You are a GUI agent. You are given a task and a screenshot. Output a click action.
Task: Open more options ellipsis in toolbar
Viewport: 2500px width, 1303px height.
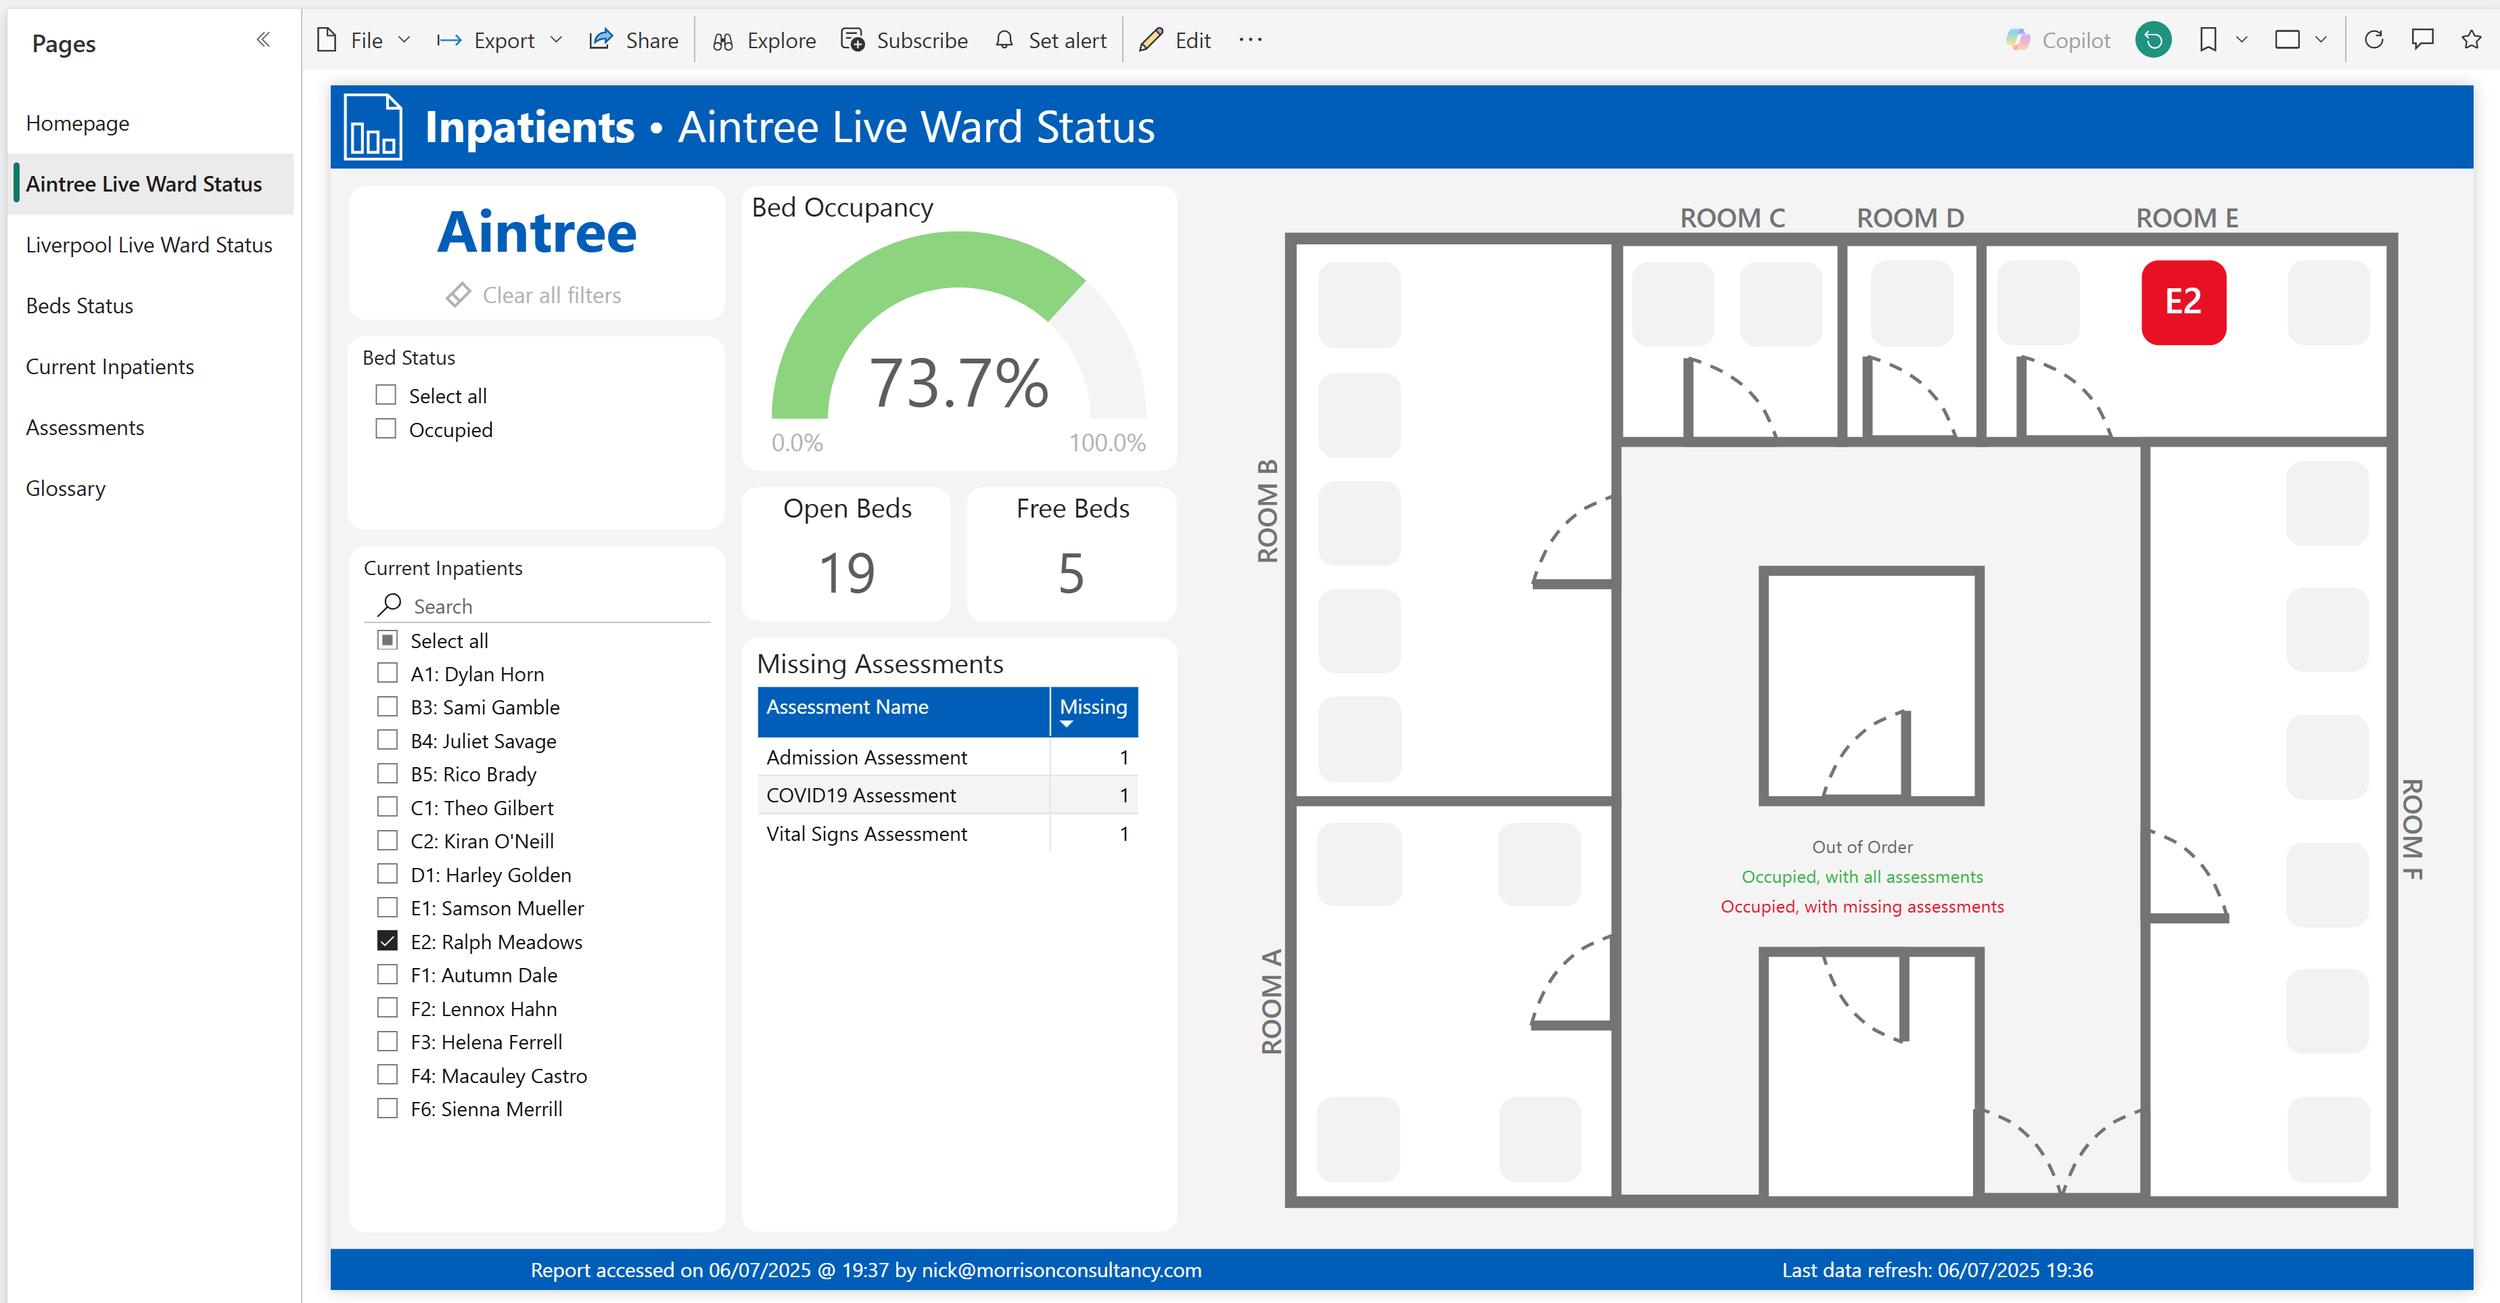pyautogui.click(x=1250, y=40)
